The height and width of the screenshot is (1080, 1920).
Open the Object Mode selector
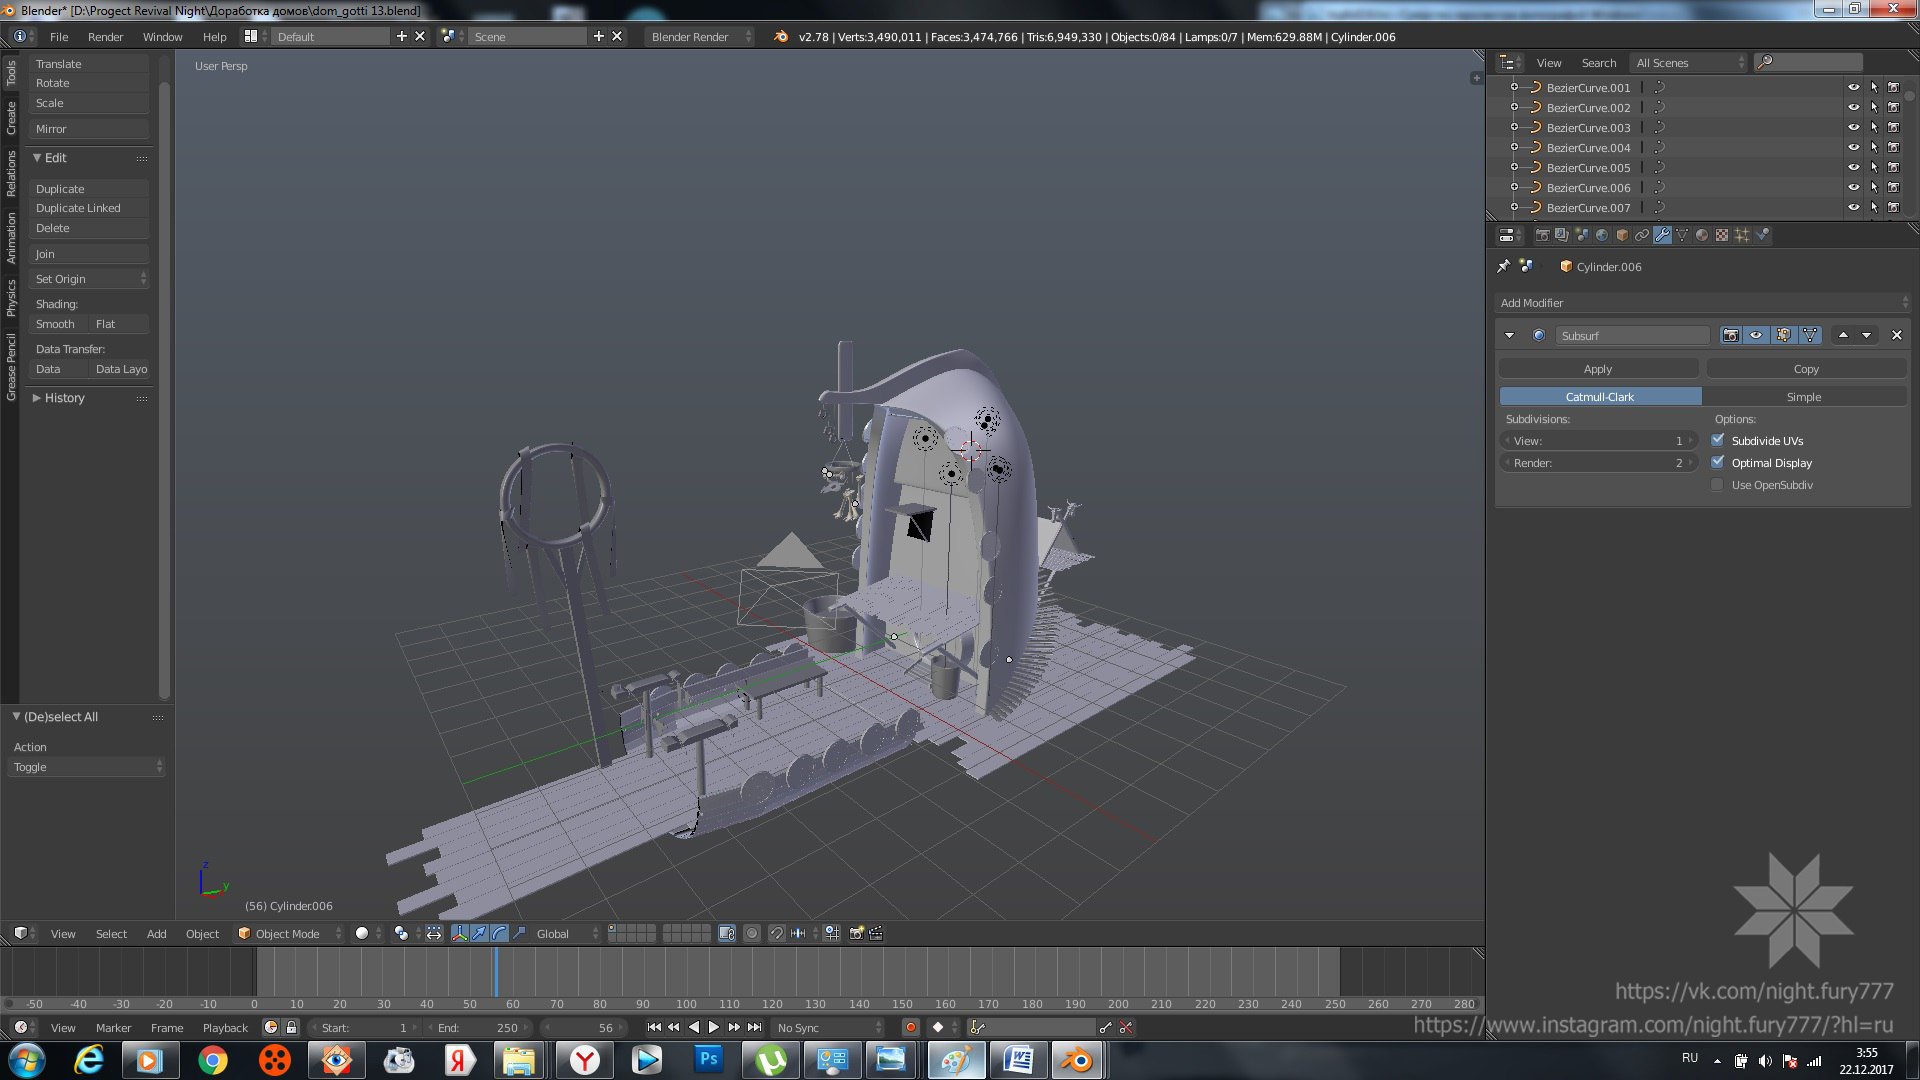[289, 933]
